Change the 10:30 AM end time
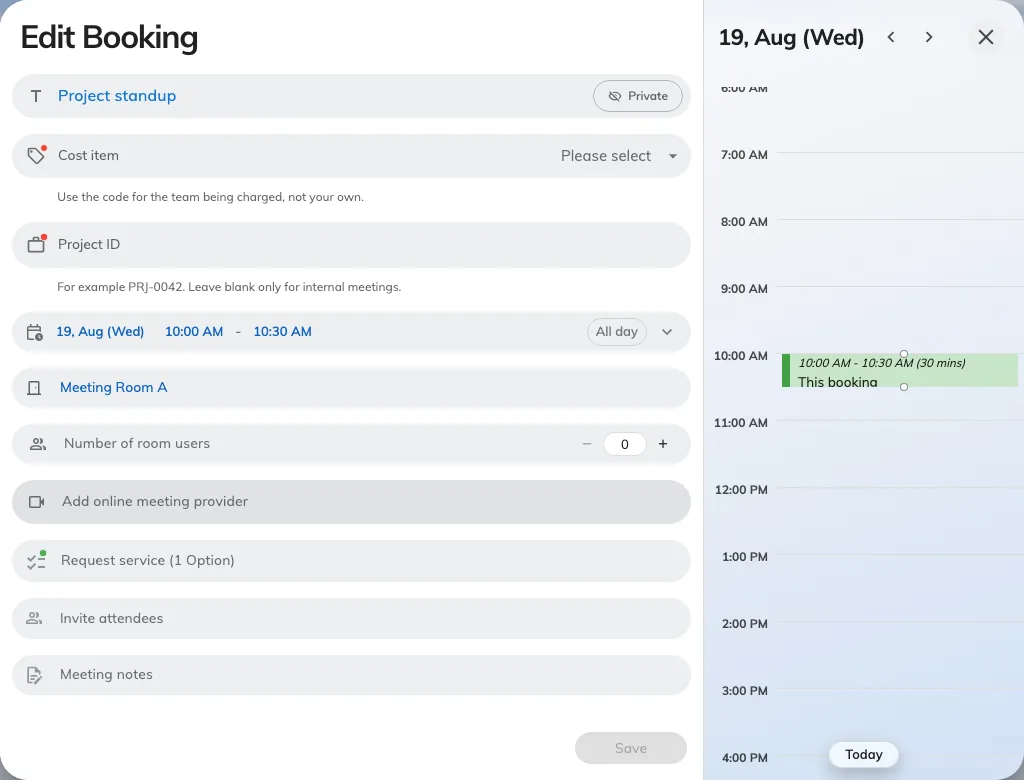1024x780 pixels. [282, 332]
